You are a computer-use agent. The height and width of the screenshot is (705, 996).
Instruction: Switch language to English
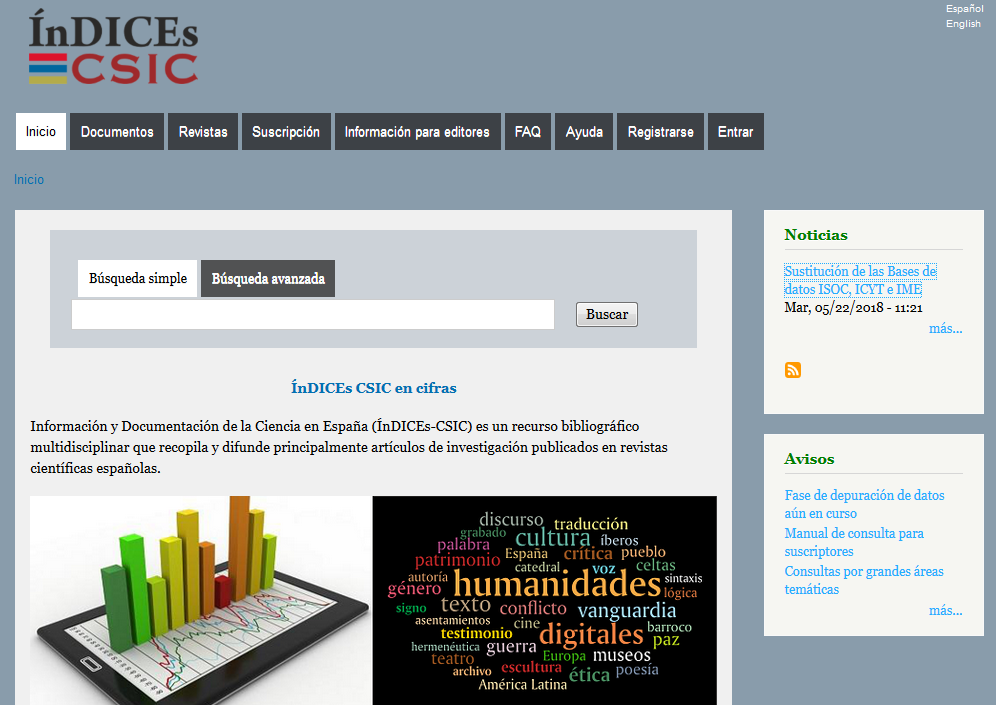point(963,24)
